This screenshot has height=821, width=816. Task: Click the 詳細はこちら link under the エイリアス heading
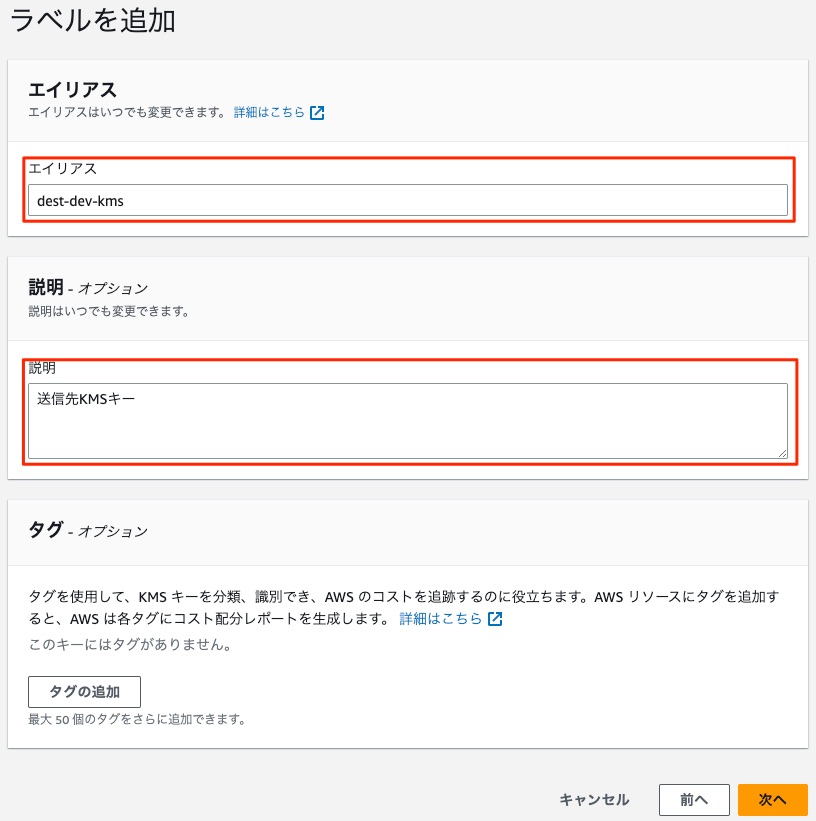(x=269, y=112)
